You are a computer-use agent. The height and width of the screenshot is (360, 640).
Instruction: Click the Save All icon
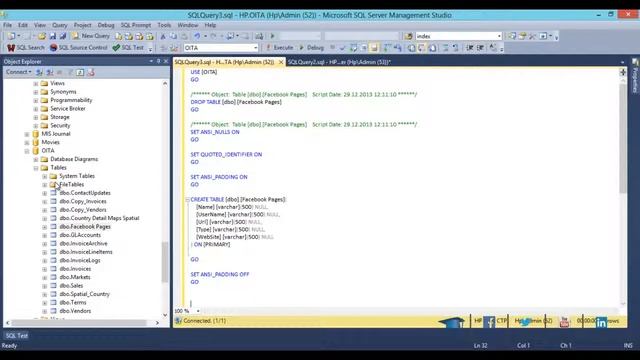coord(63,36)
